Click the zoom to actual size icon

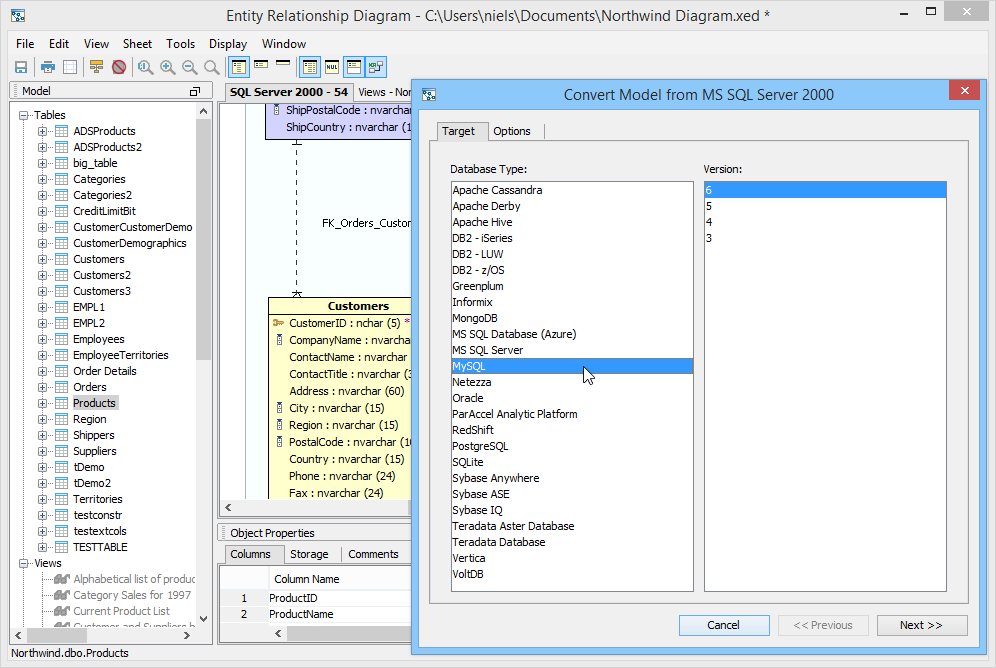point(145,67)
